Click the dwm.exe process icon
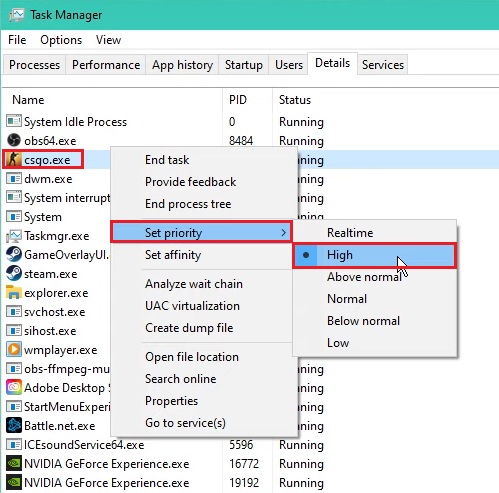 click(x=14, y=178)
